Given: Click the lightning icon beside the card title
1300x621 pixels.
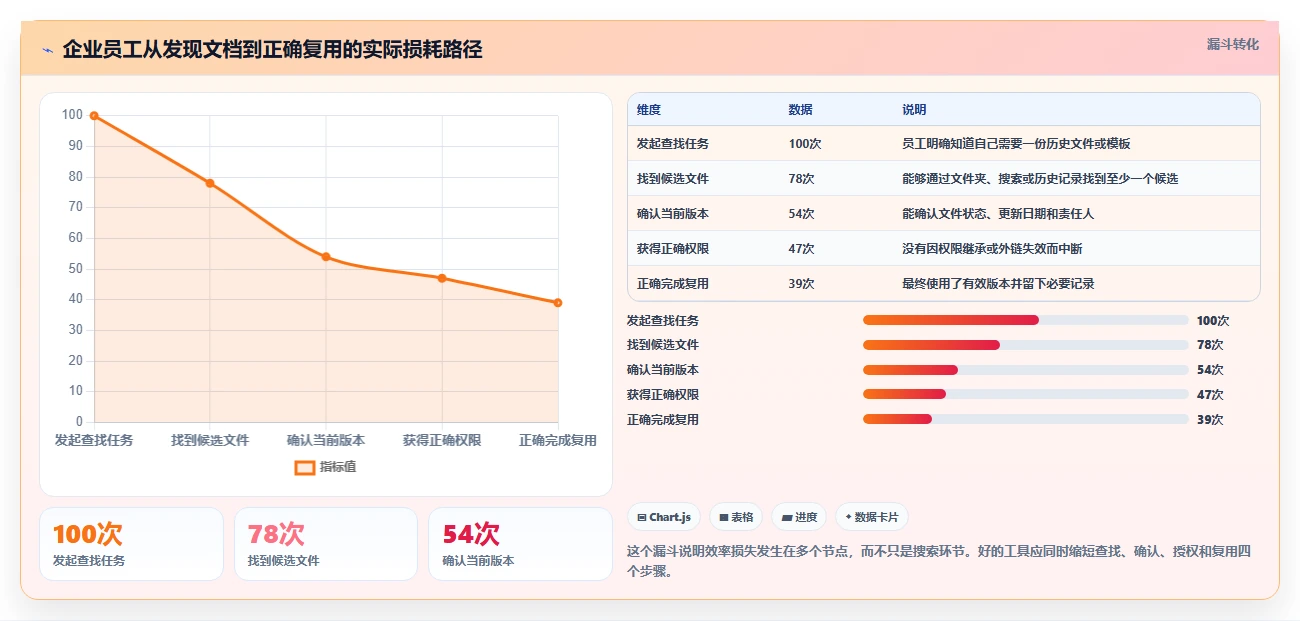Looking at the screenshot, I should (47, 50).
